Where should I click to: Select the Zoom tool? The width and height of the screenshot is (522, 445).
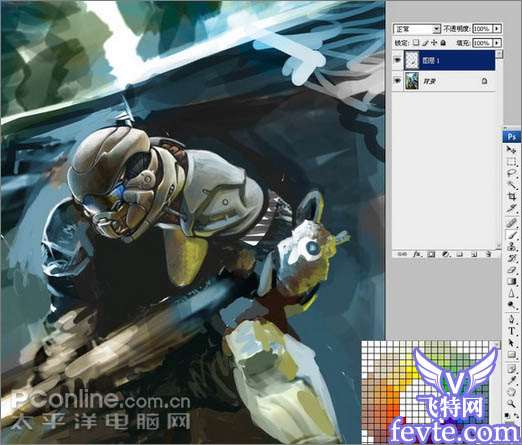coord(511,404)
